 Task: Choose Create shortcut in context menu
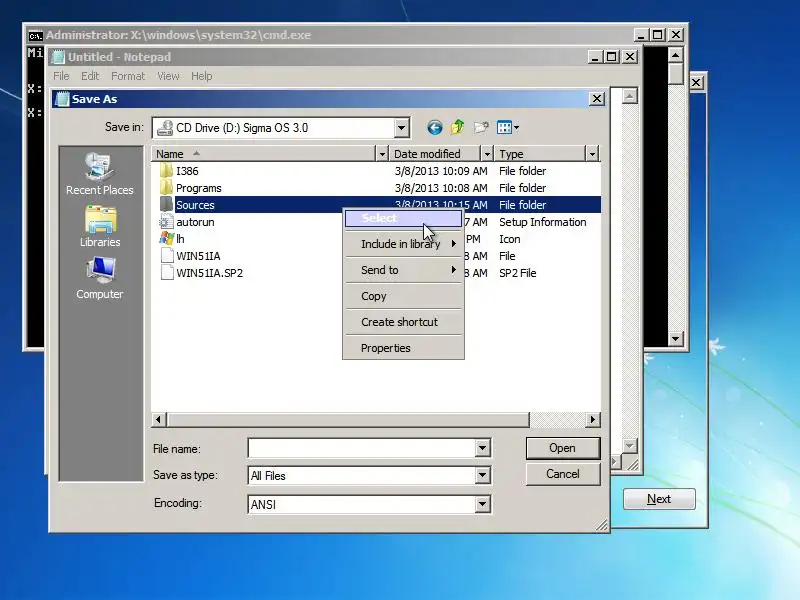tap(403, 322)
